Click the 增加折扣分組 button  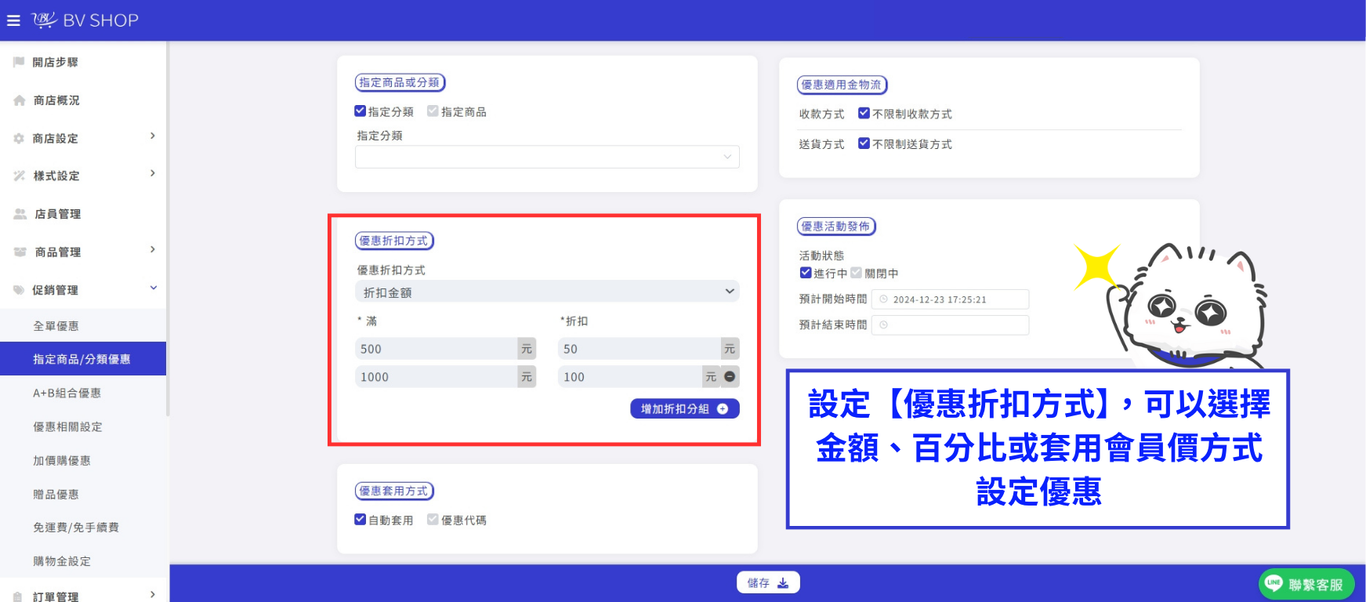pyautogui.click(x=685, y=409)
